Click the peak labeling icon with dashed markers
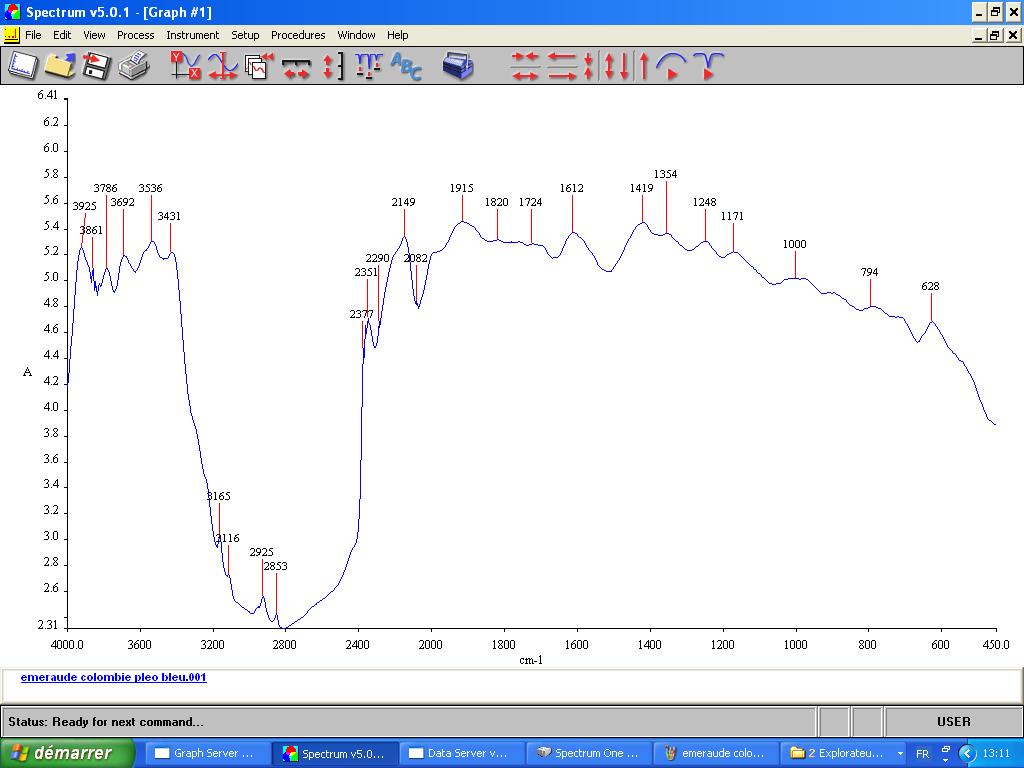 click(368, 66)
